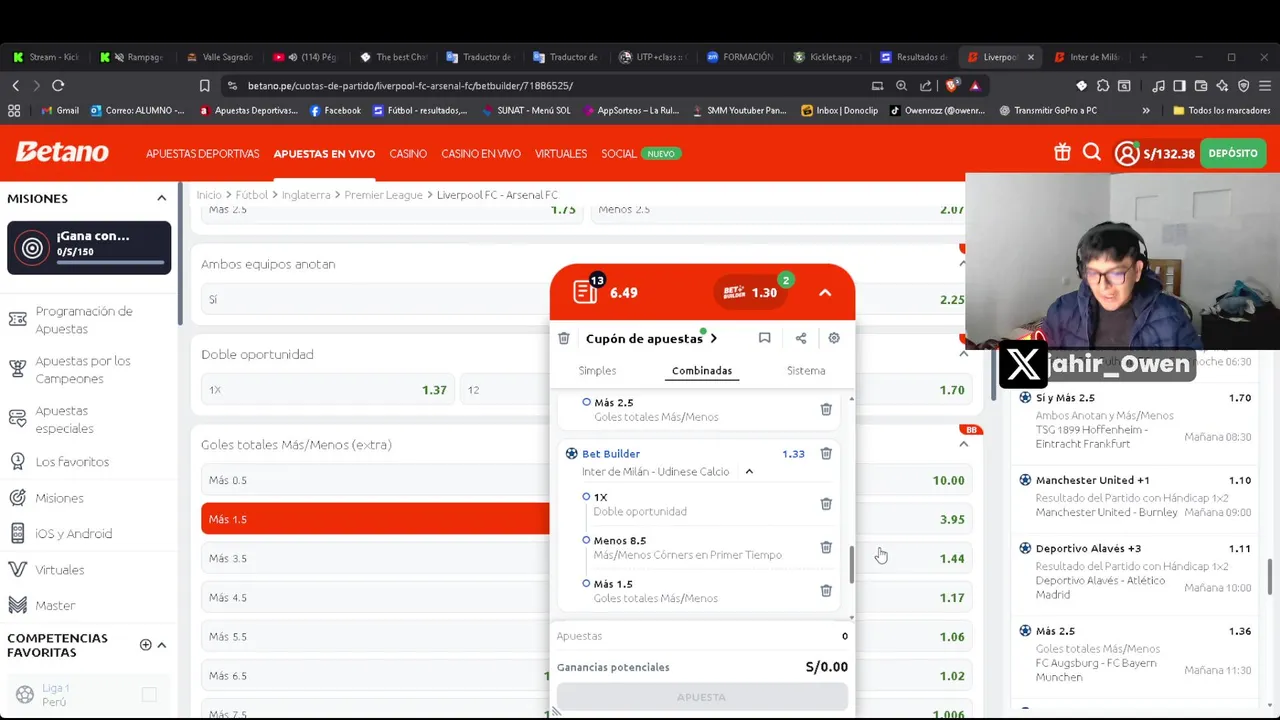Open APUESTAS DEPORTIVAS menu

(203, 153)
